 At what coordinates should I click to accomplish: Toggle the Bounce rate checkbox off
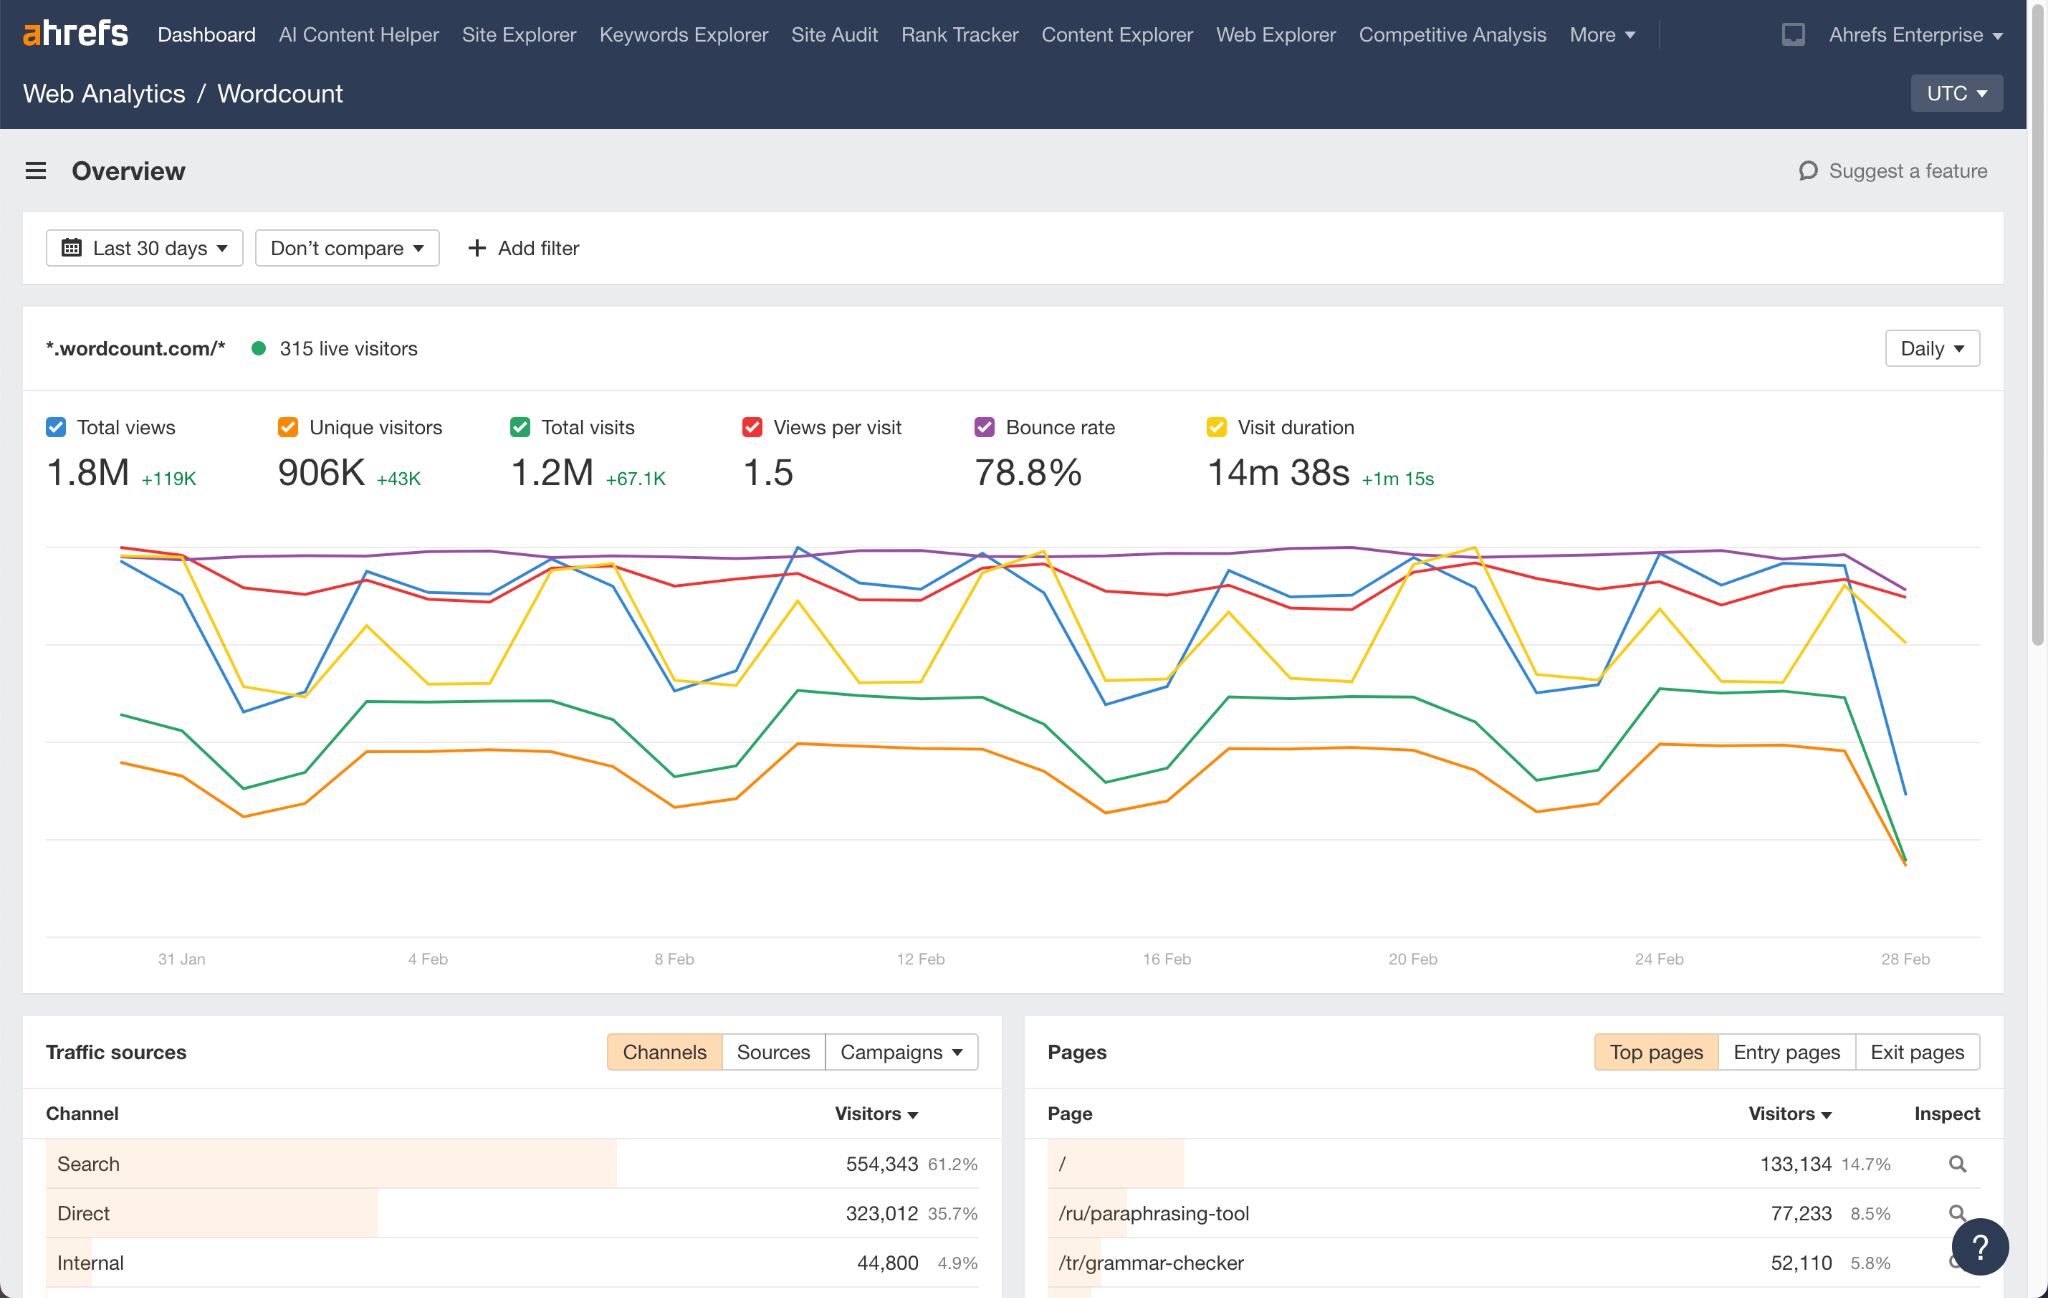tap(986, 427)
